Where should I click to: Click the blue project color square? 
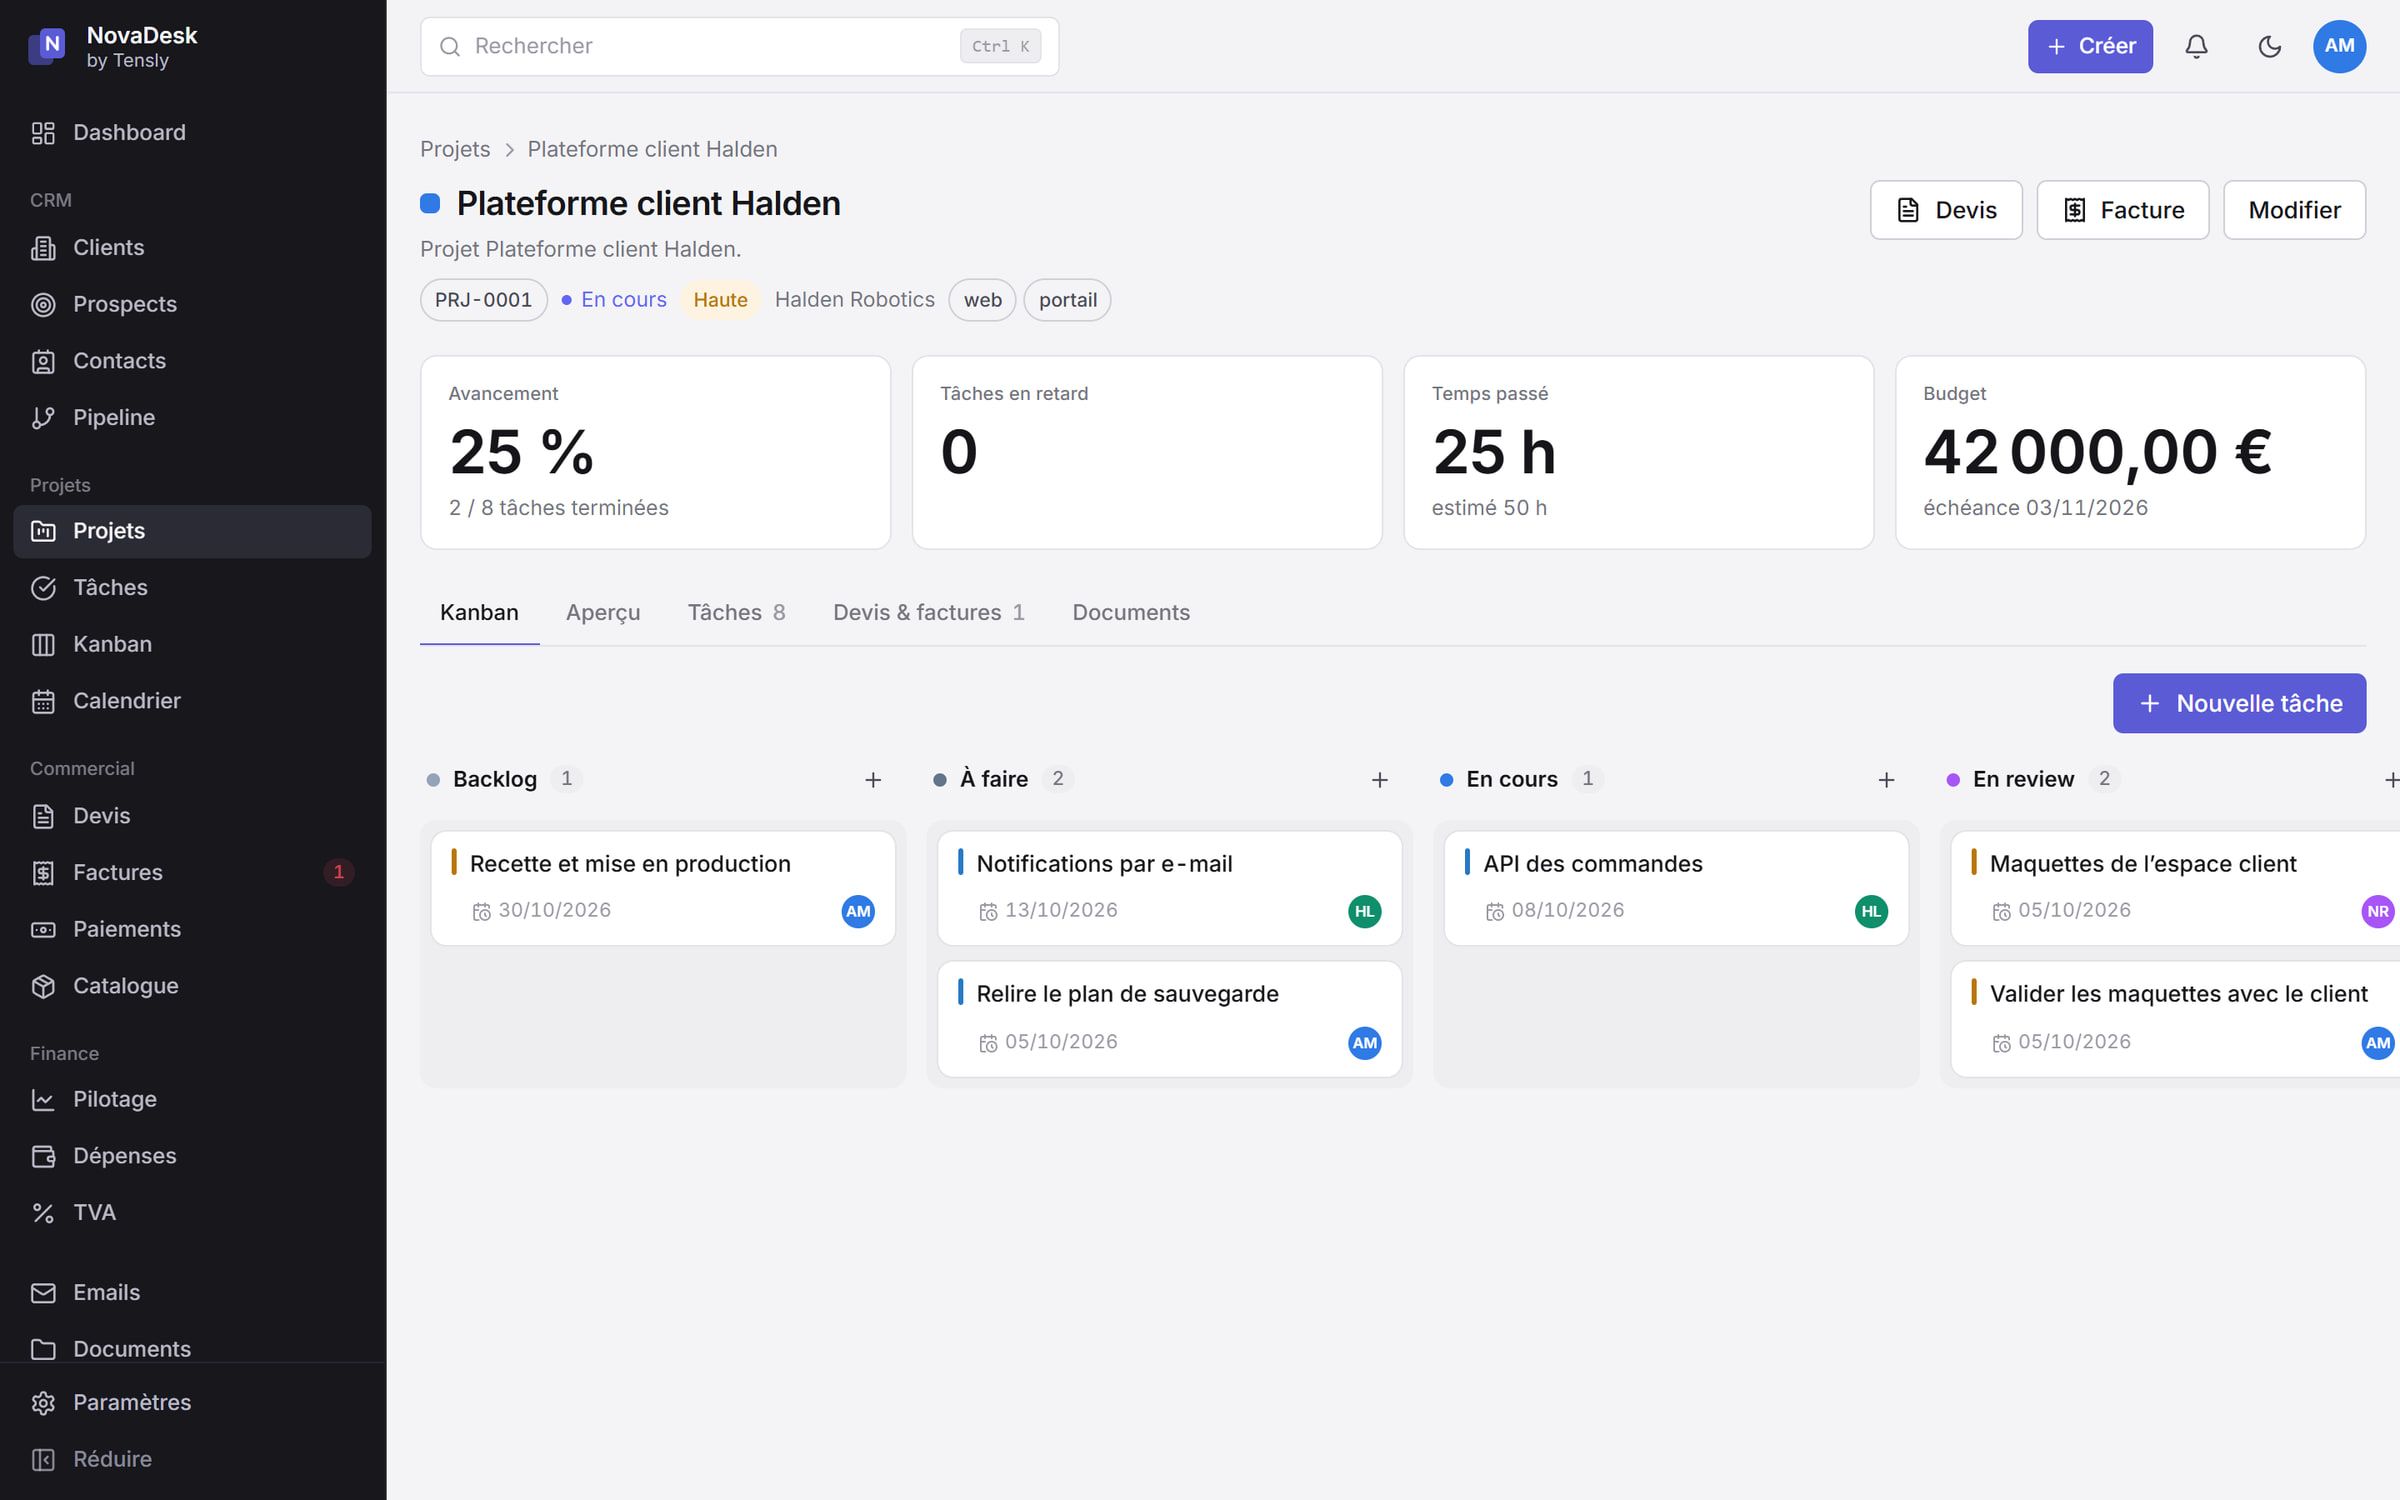point(430,204)
